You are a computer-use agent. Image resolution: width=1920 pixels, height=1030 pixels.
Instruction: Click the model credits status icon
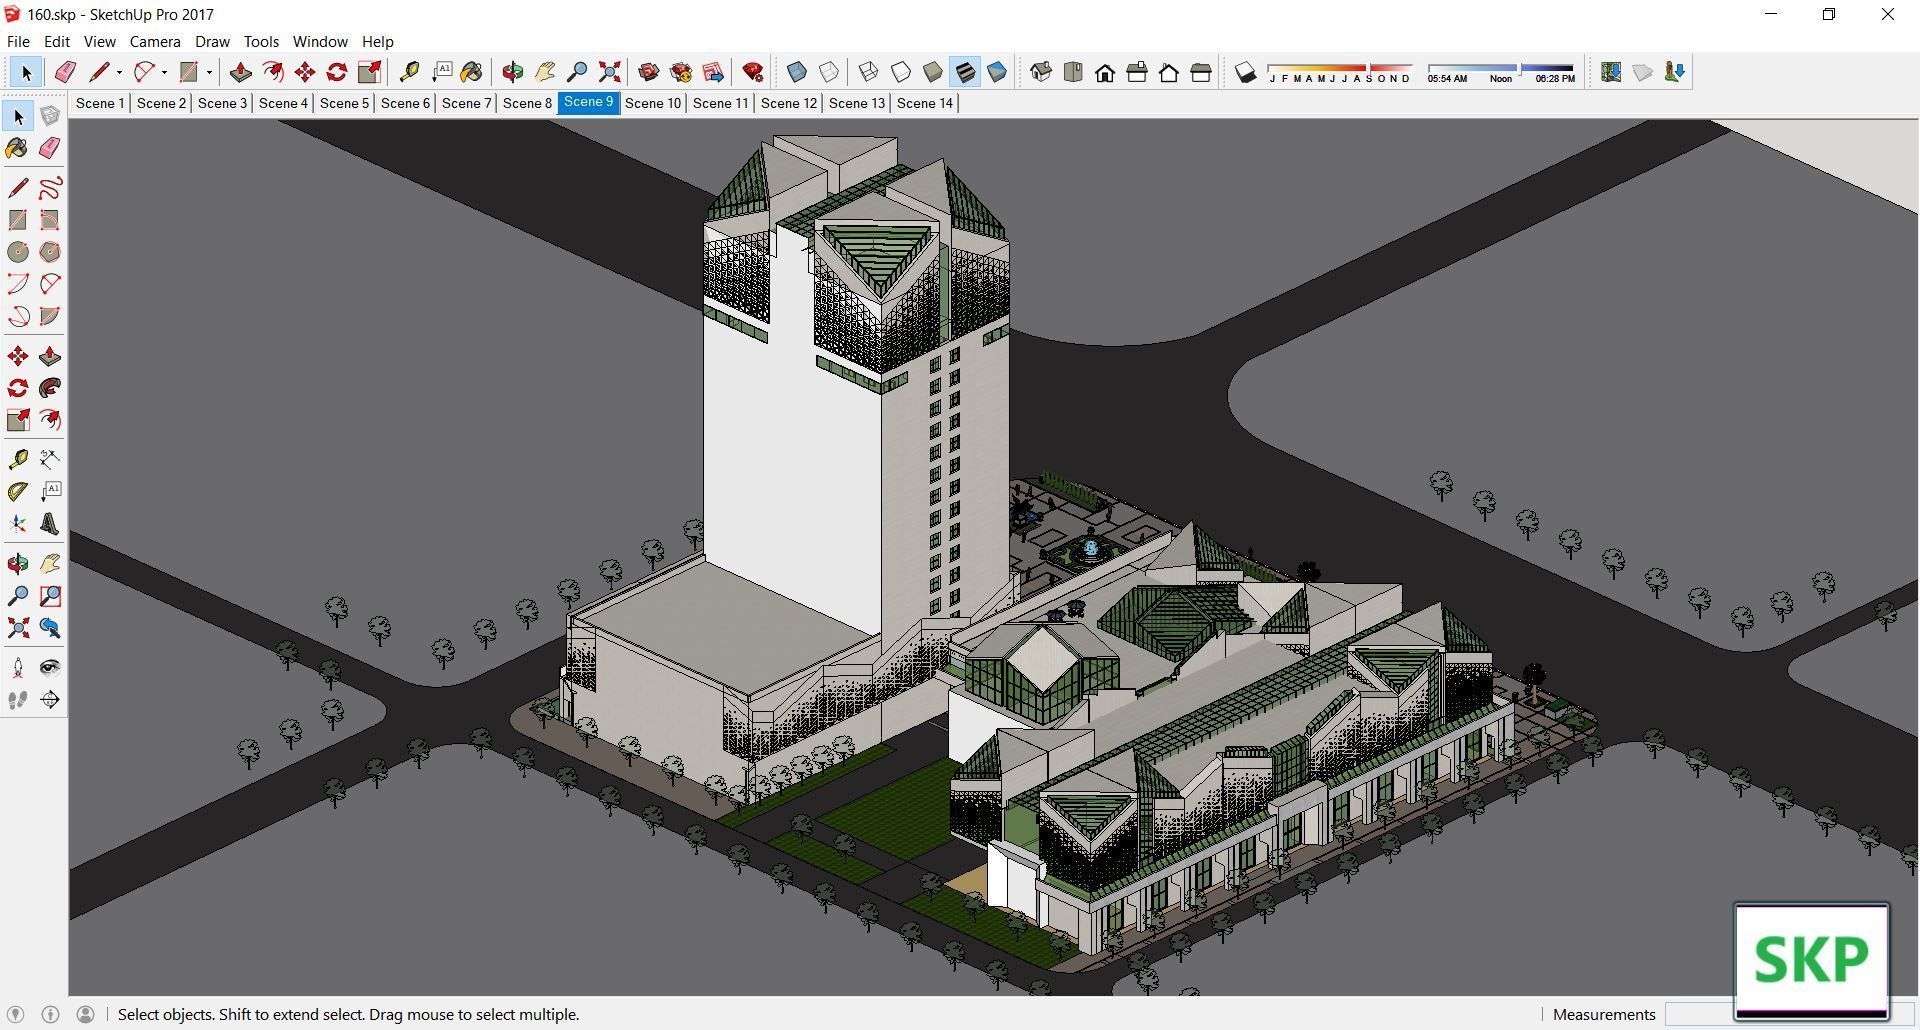[x=50, y=1014]
